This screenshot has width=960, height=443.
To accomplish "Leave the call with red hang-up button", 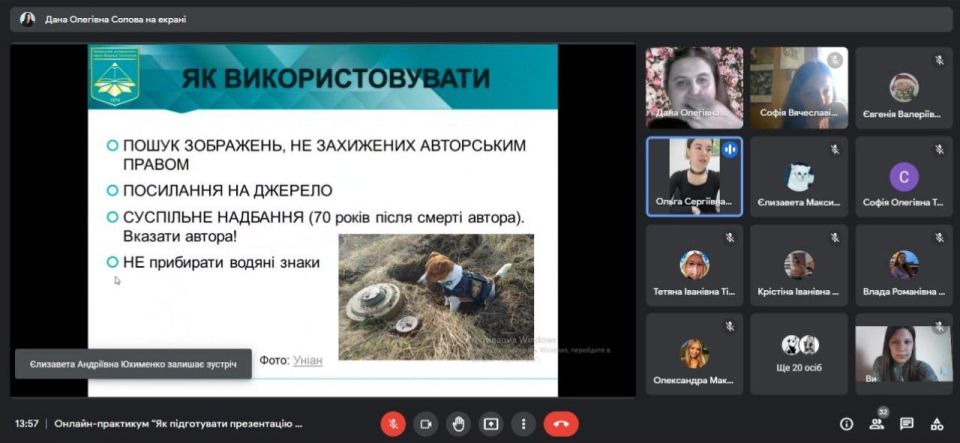I will coord(561,423).
